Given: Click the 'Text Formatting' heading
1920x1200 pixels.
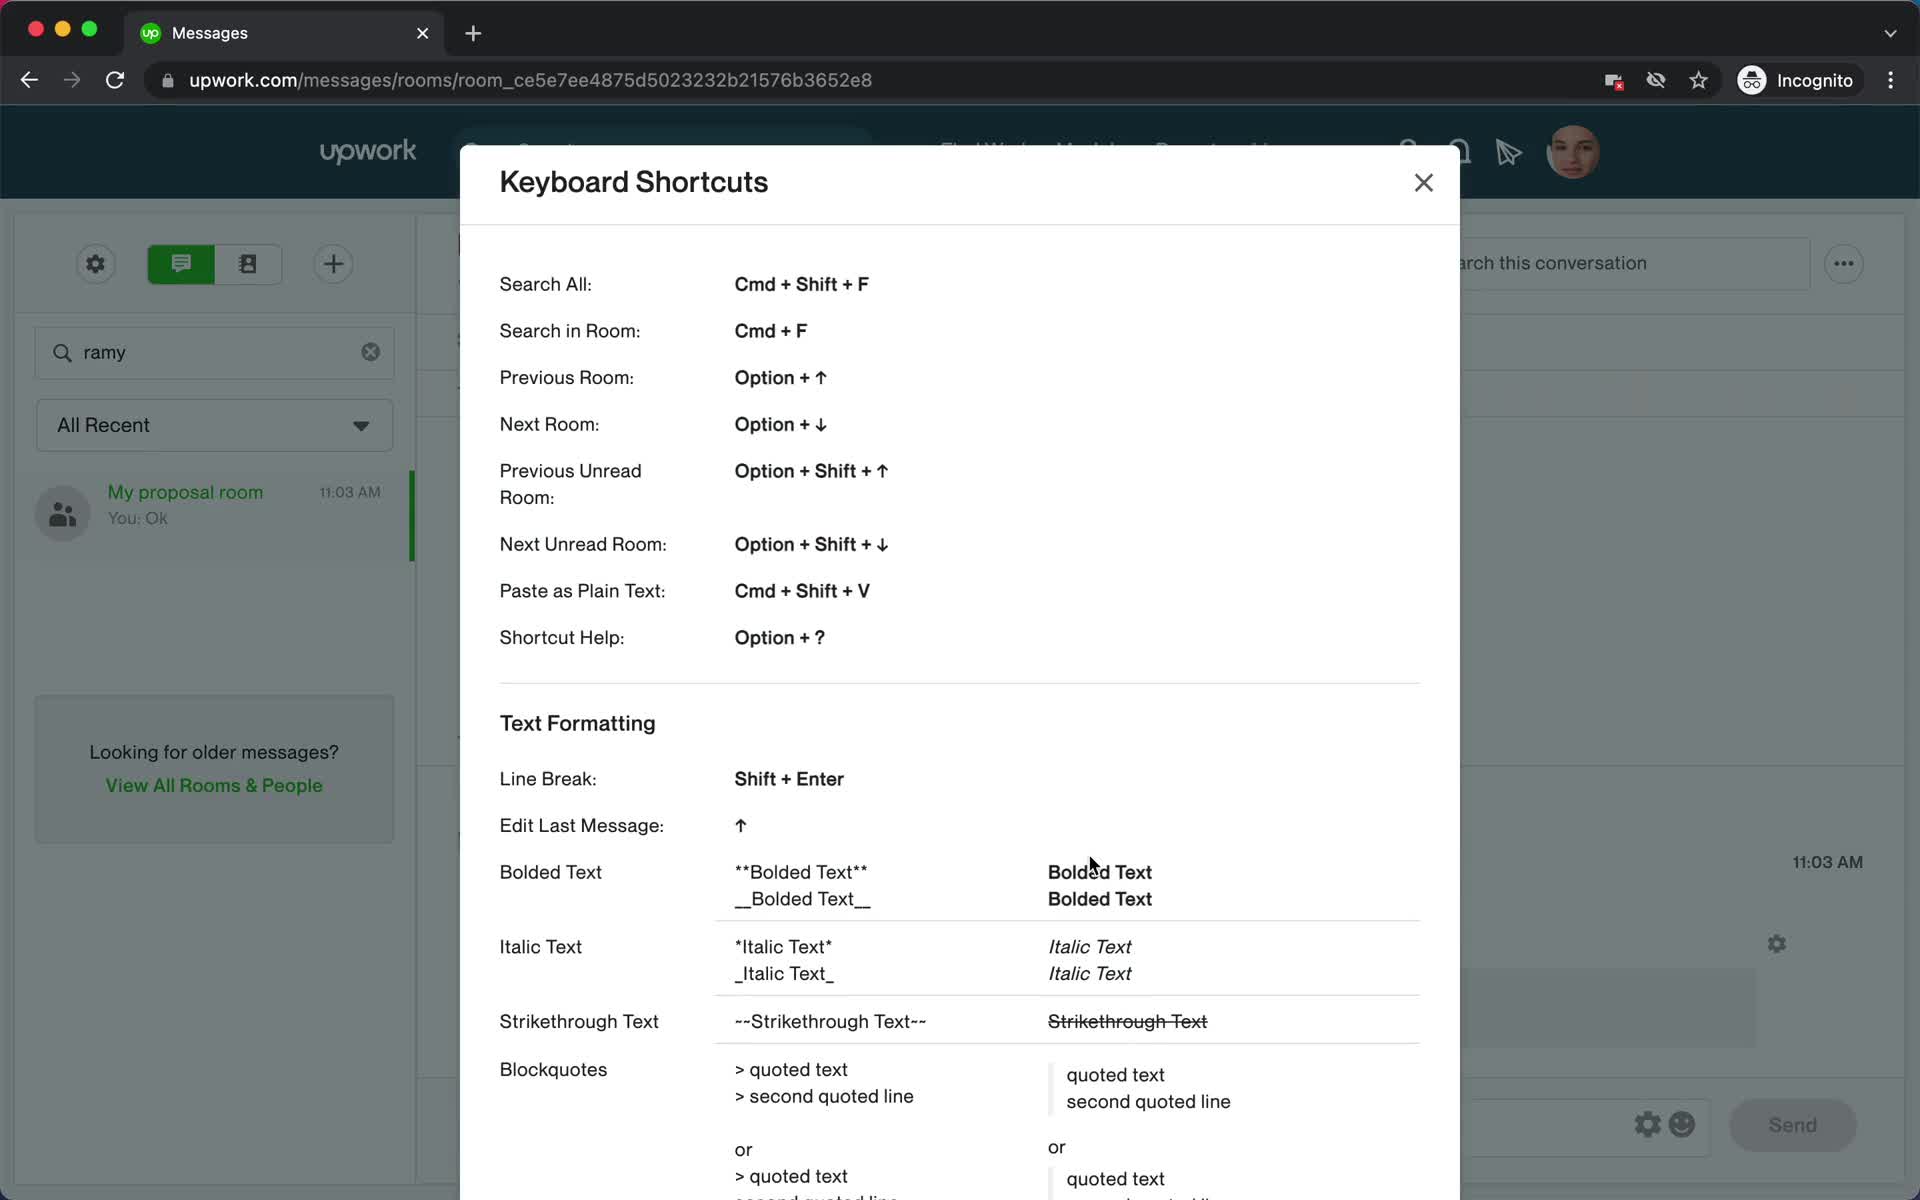Looking at the screenshot, I should [x=577, y=723].
